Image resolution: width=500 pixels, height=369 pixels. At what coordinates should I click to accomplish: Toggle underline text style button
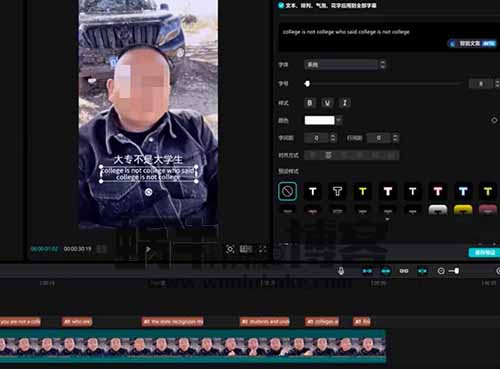[327, 103]
